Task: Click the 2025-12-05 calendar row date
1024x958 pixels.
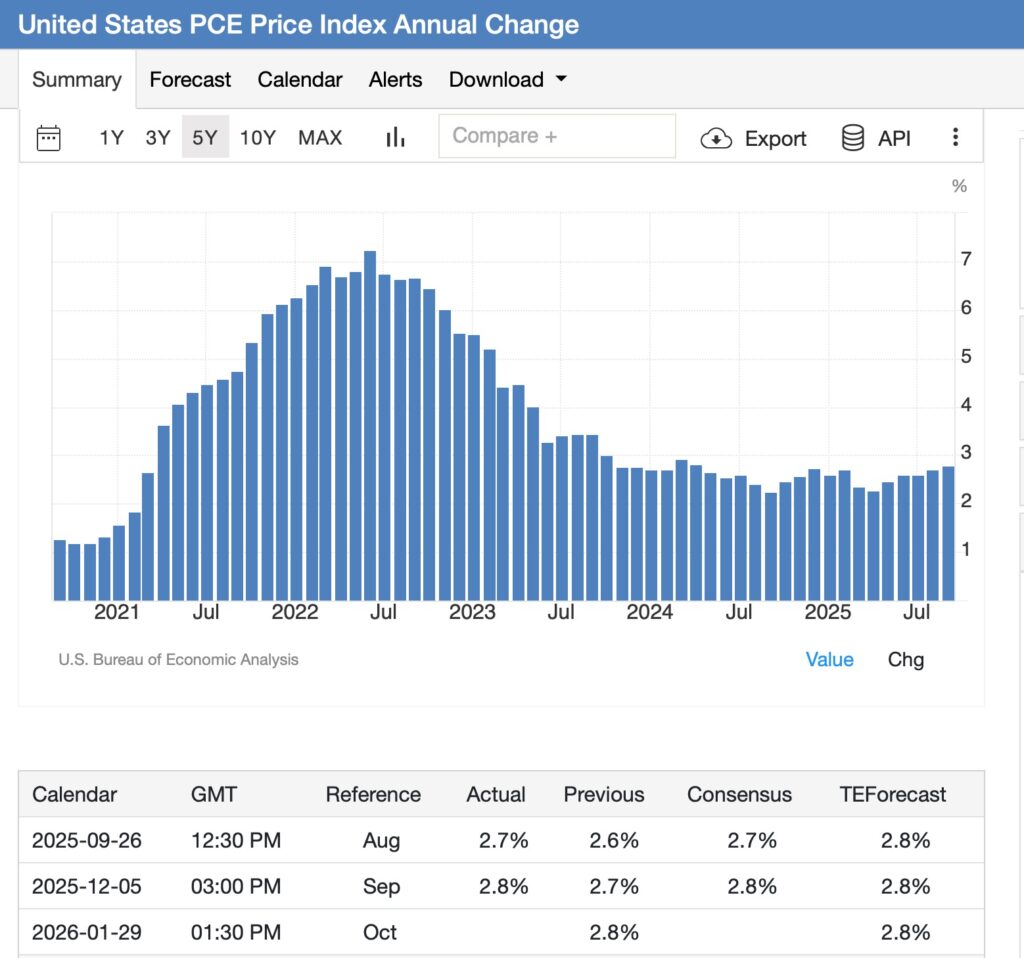Action: [x=86, y=887]
